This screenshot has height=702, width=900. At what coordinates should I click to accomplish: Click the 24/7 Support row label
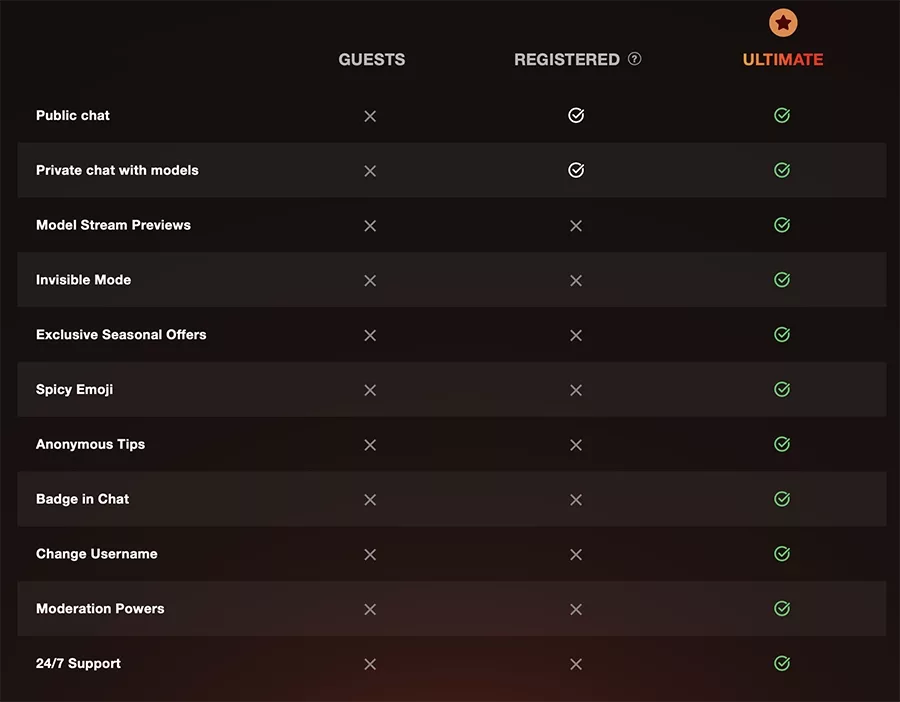tap(78, 663)
